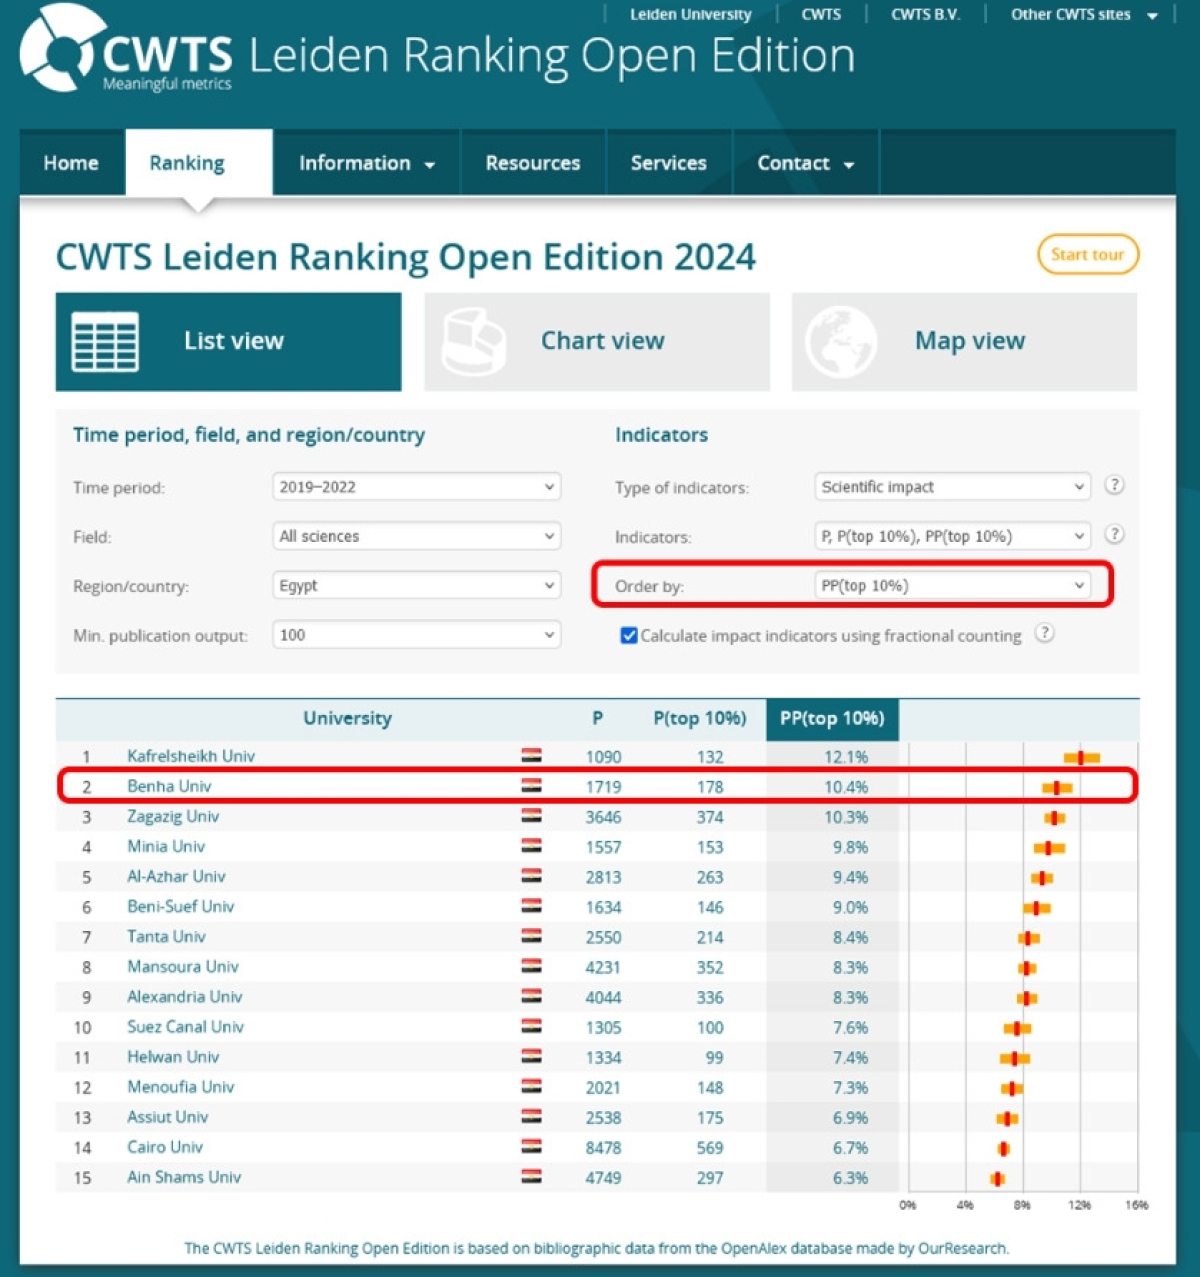Open the Min. publication output dropdown
Viewport: 1200px width, 1277px height.
coord(416,634)
